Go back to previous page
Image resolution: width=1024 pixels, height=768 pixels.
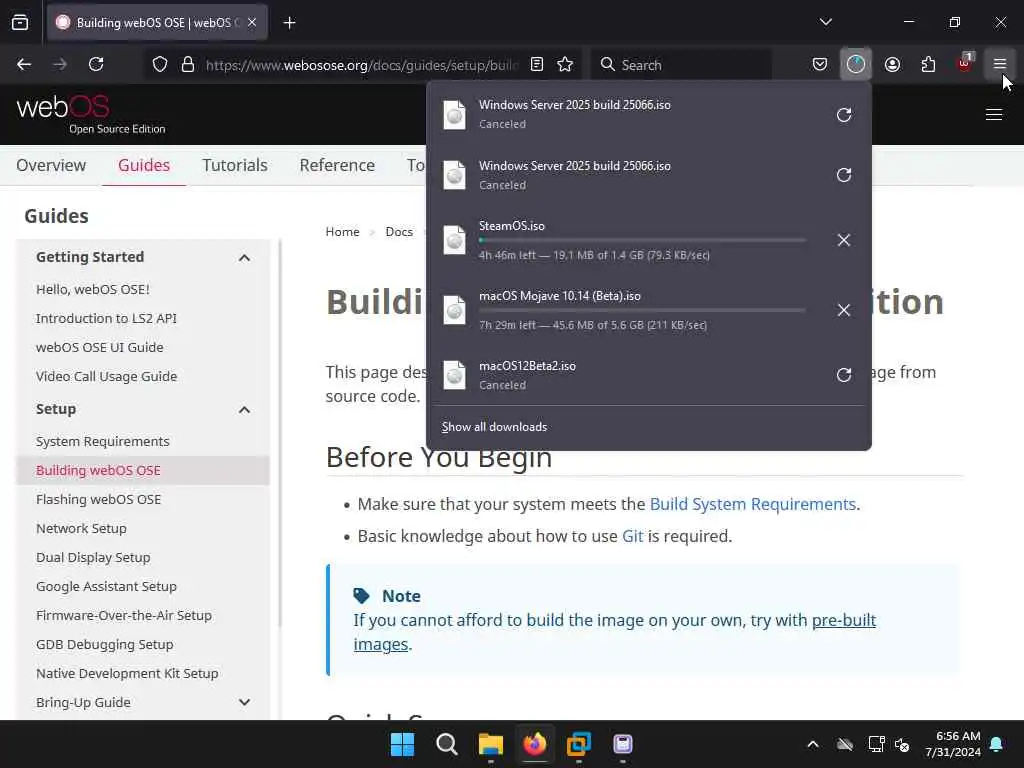[24, 64]
